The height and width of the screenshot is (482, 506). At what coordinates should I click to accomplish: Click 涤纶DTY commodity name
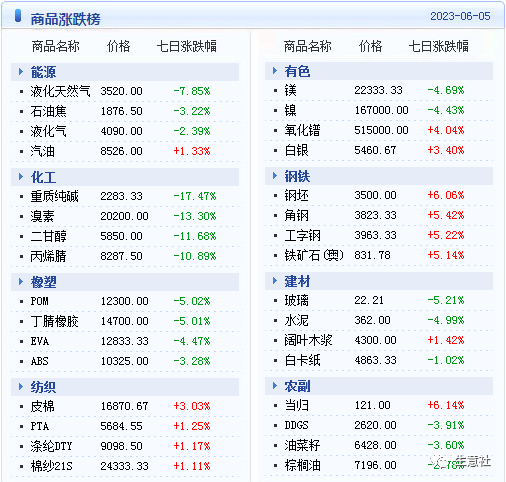(x=51, y=446)
